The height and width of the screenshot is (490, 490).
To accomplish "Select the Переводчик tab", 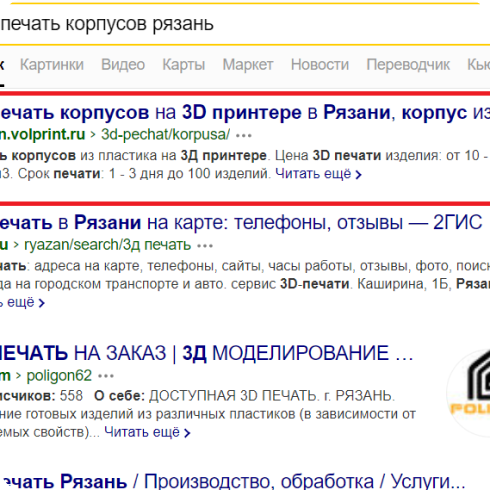I will pos(408,65).
